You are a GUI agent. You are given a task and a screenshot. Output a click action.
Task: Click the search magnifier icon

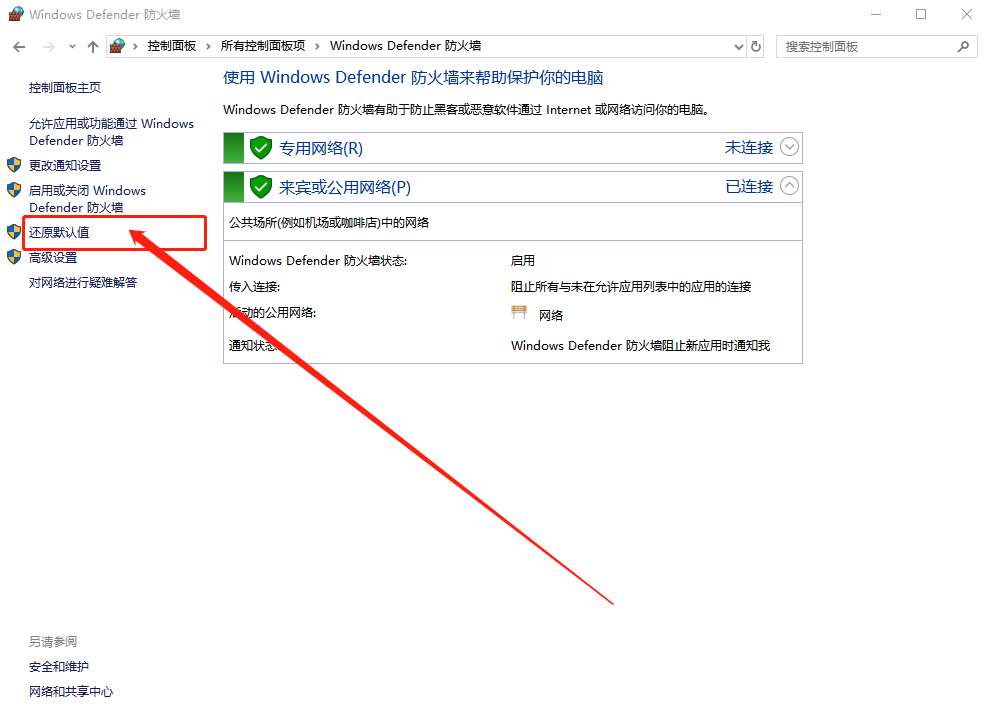pyautogui.click(x=964, y=46)
